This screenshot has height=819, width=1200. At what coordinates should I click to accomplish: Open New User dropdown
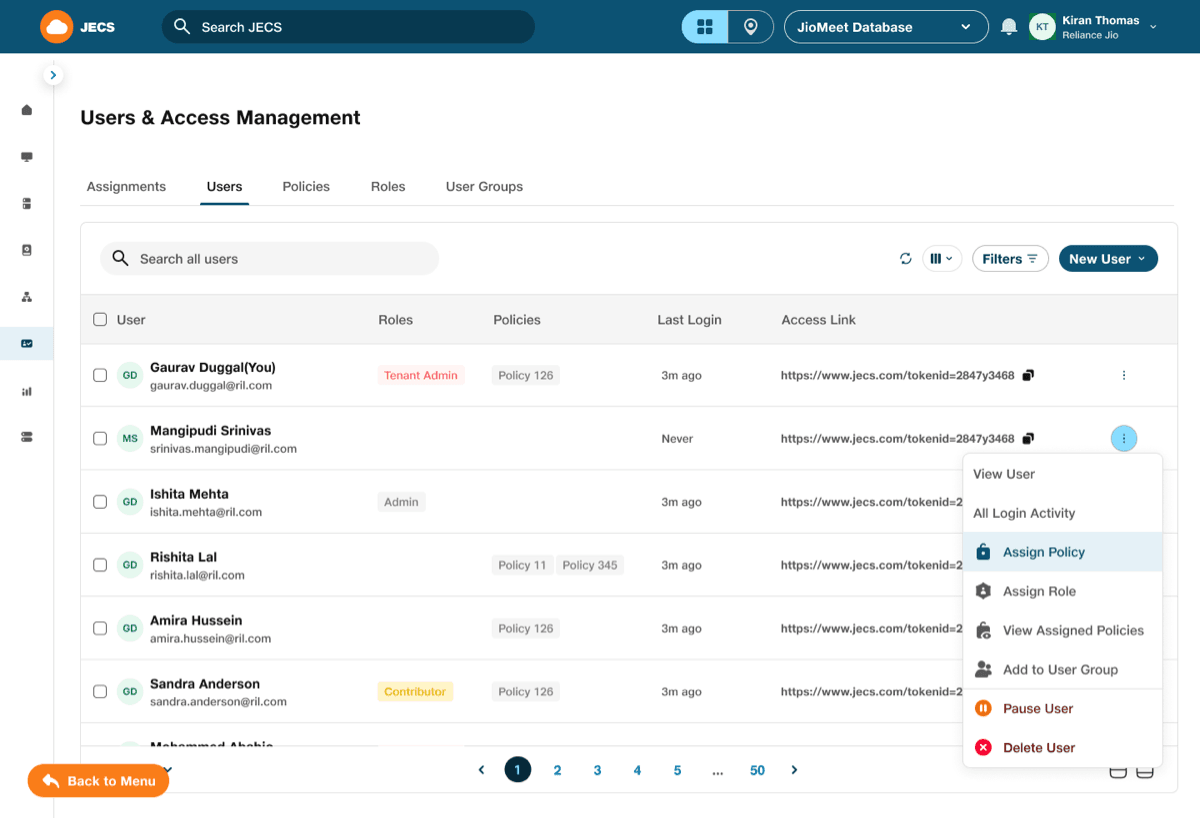coord(1108,259)
